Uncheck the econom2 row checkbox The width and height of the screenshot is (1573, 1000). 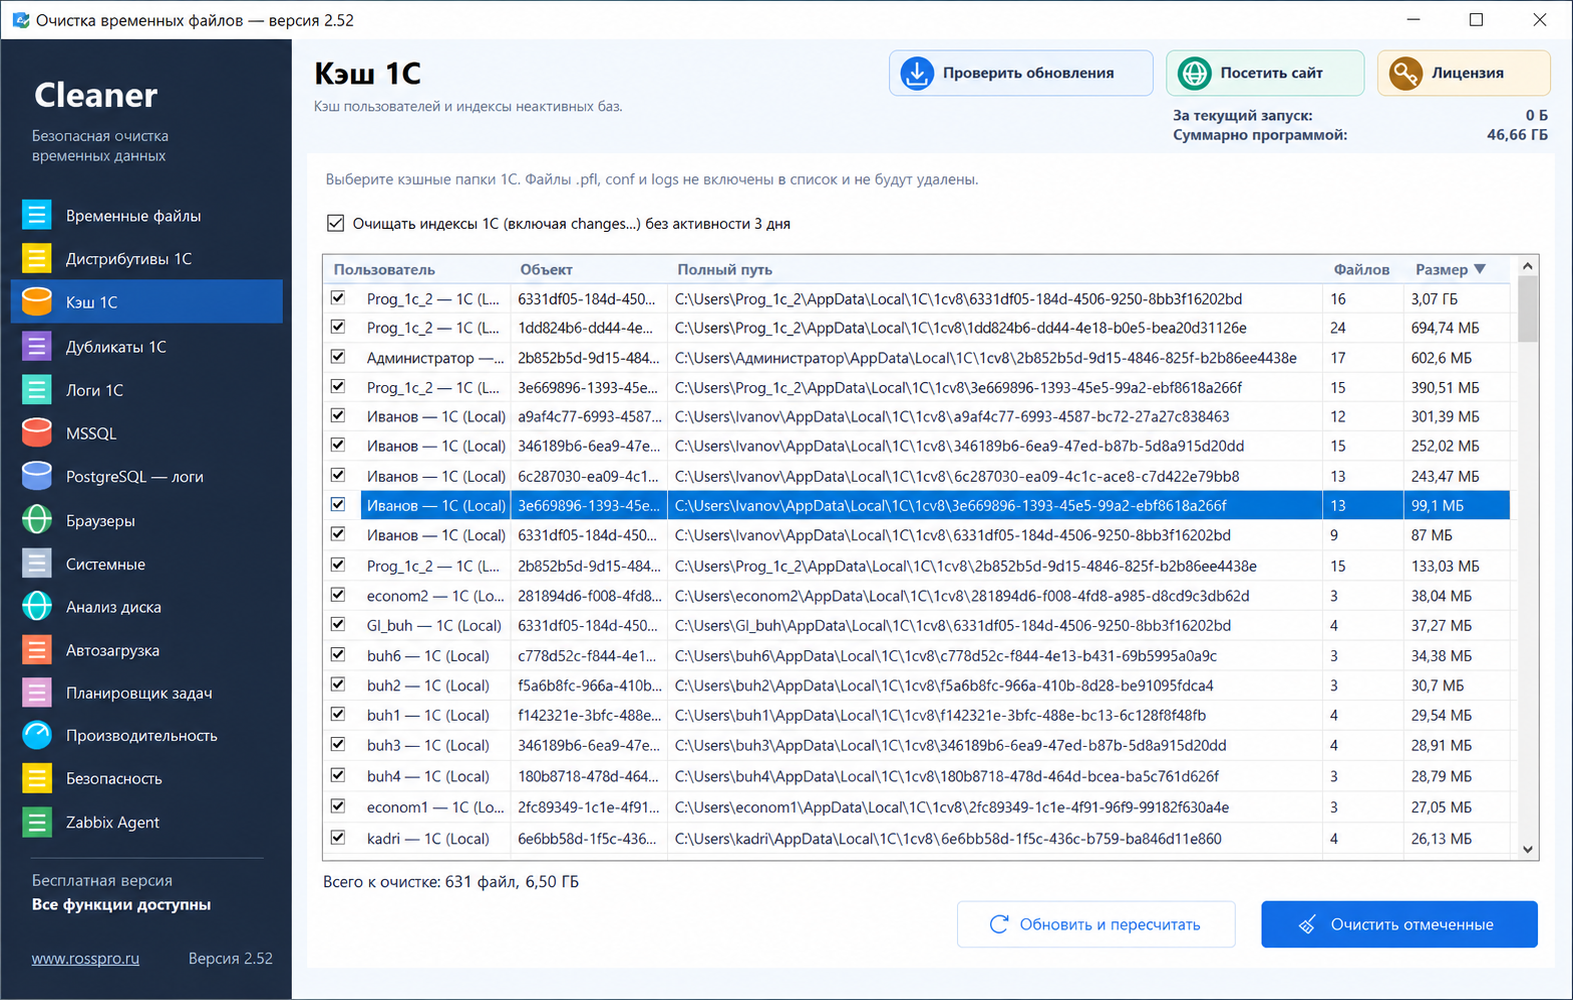pos(338,595)
